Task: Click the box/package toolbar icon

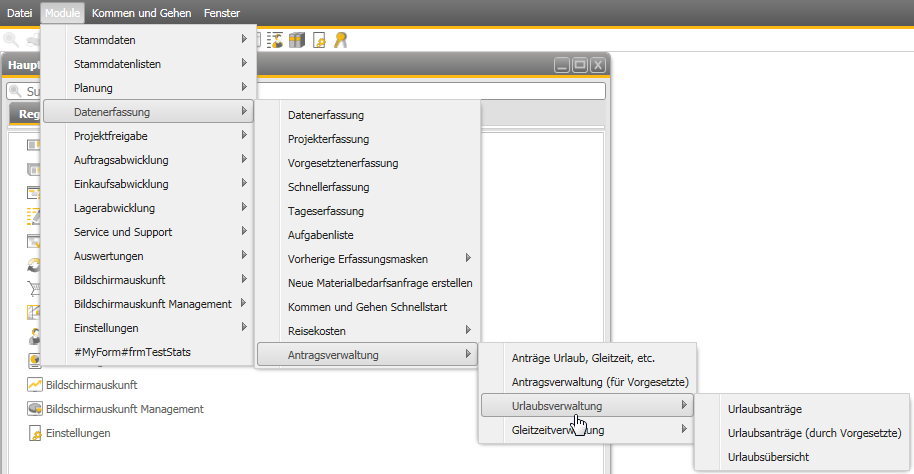Action: pos(297,40)
